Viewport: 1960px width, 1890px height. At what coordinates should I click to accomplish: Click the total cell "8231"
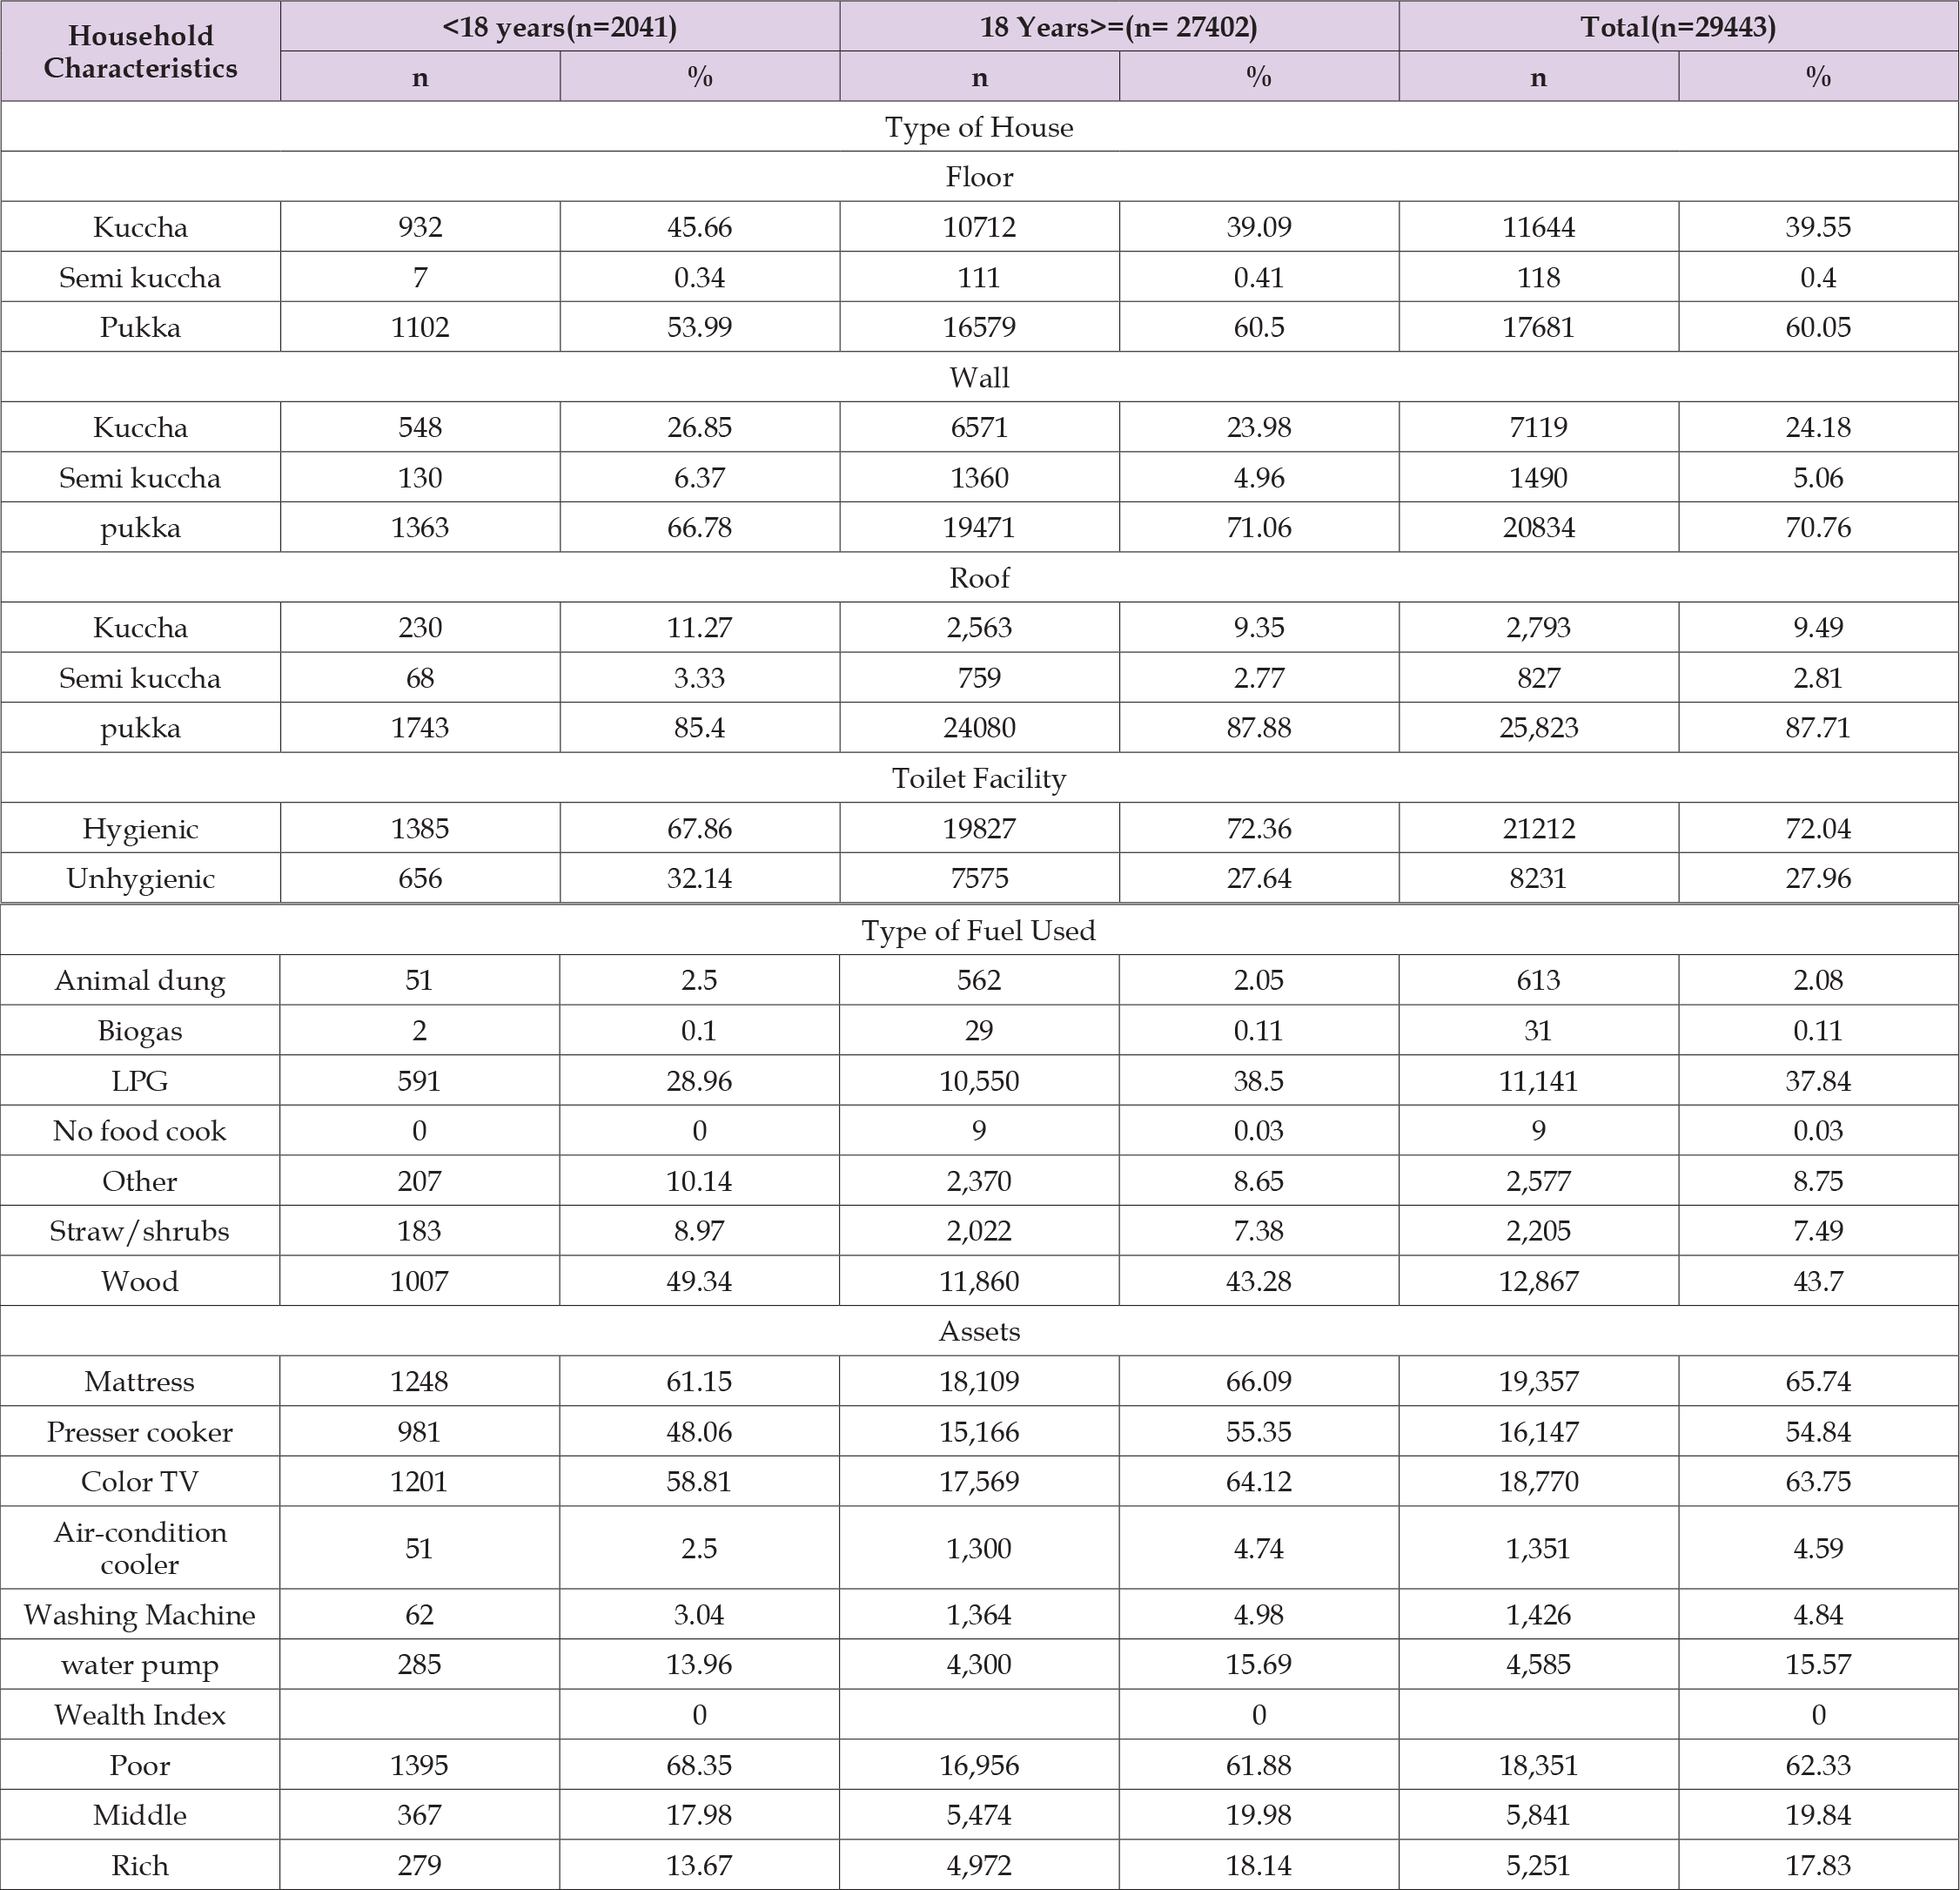tap(1538, 878)
